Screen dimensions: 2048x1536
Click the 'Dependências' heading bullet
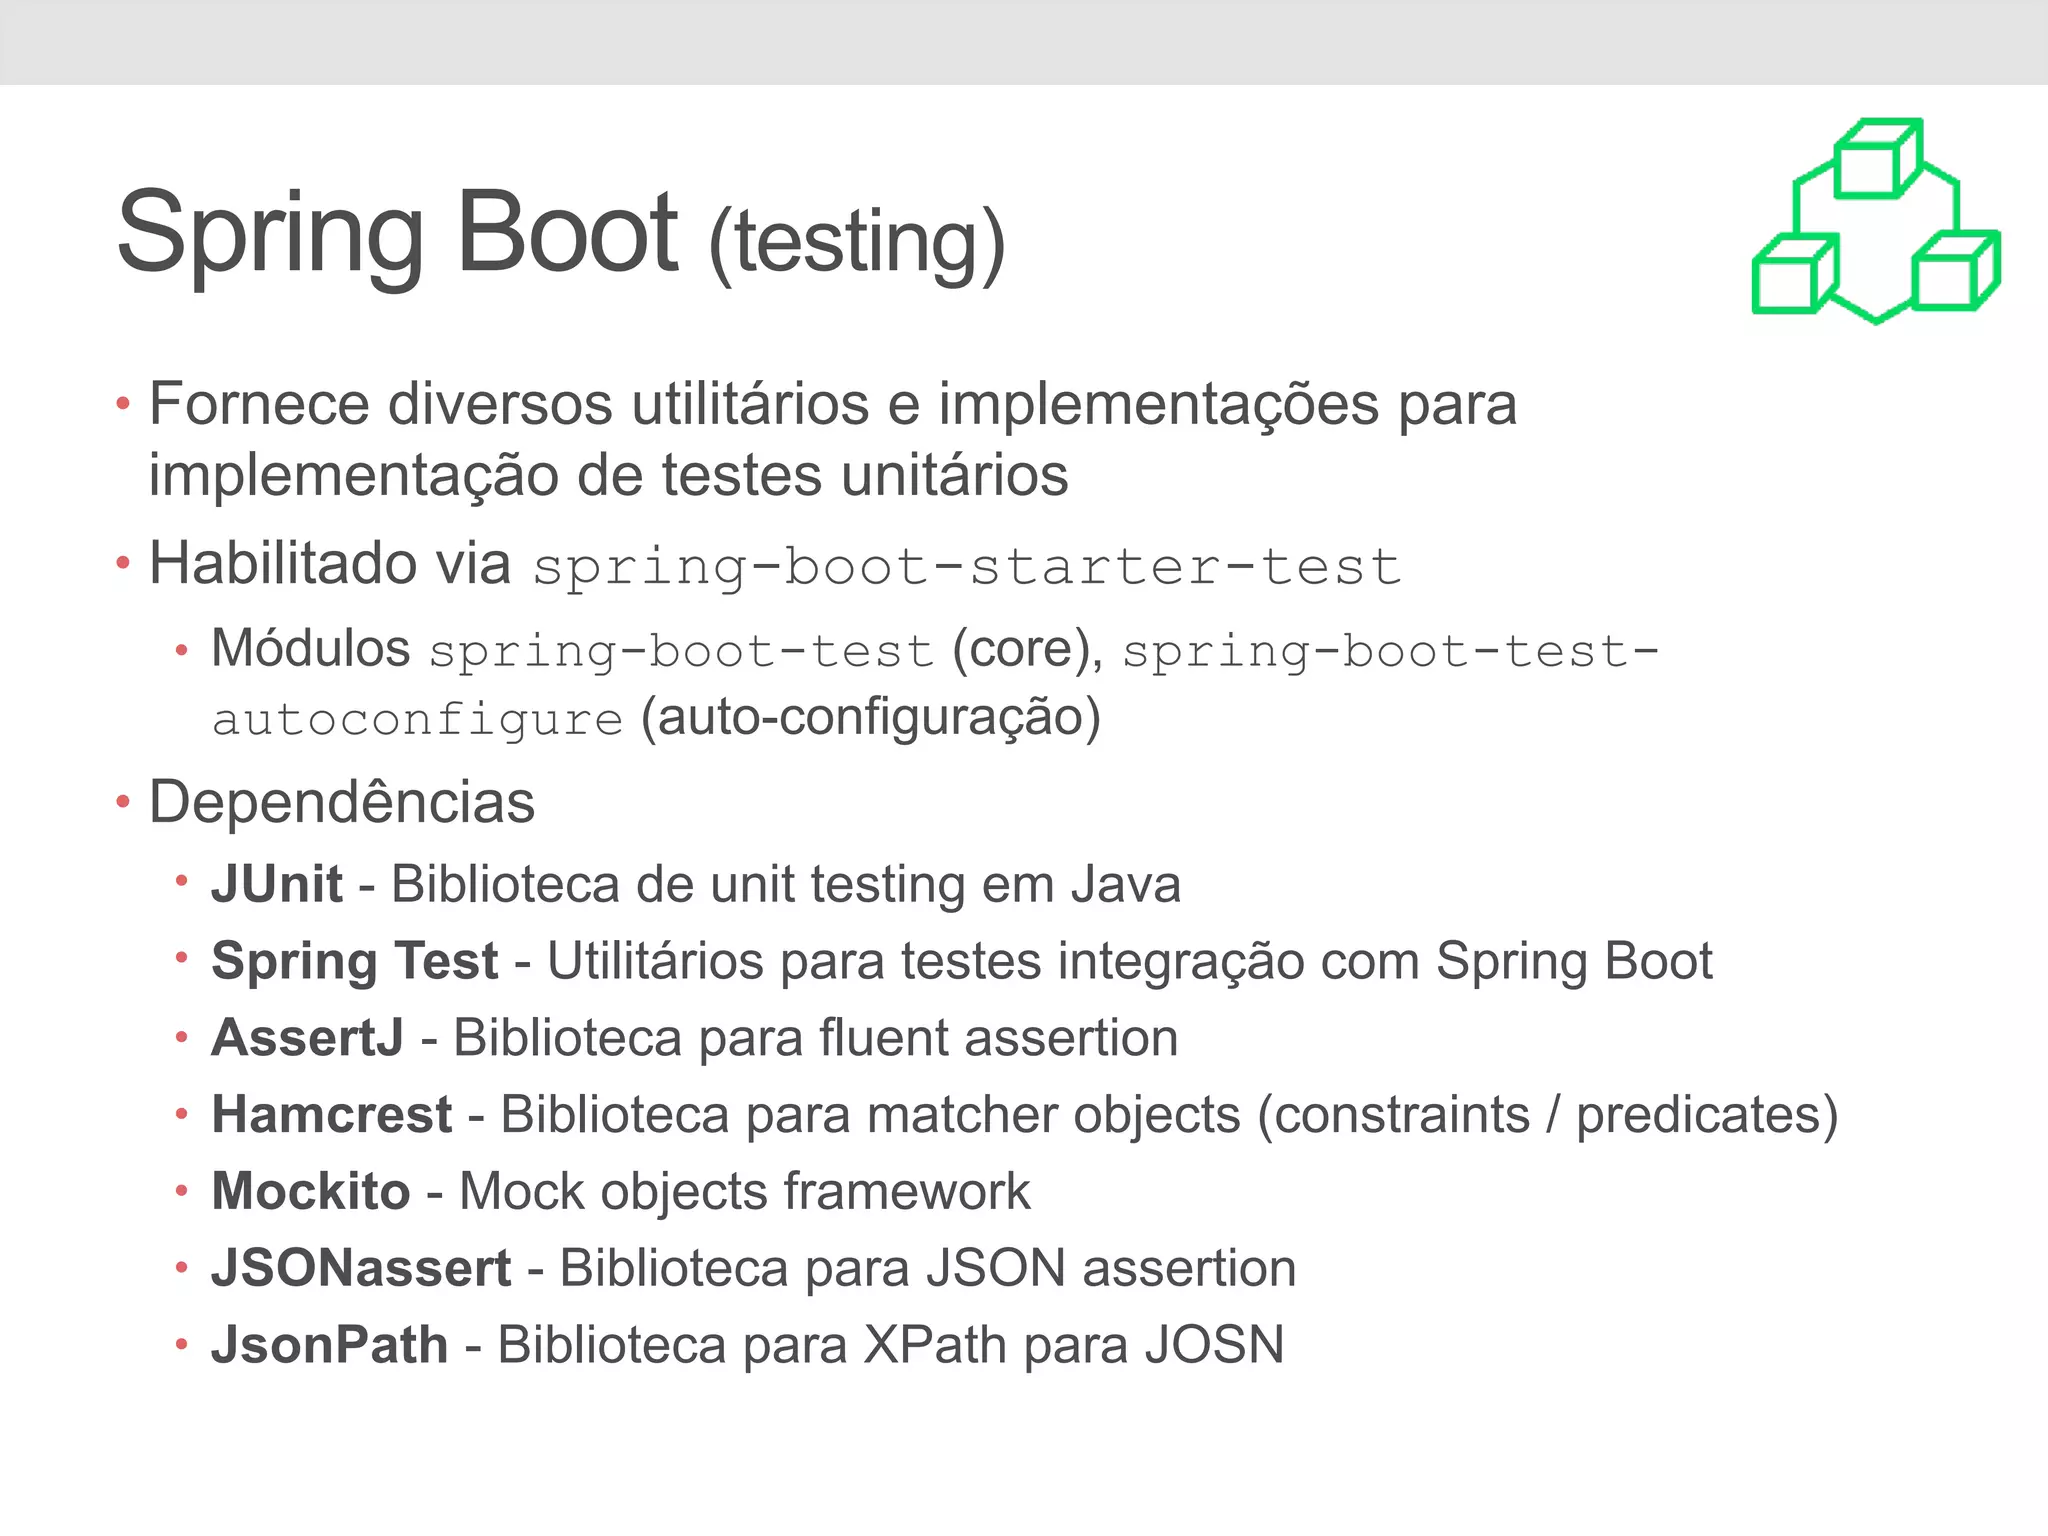pyautogui.click(x=342, y=802)
